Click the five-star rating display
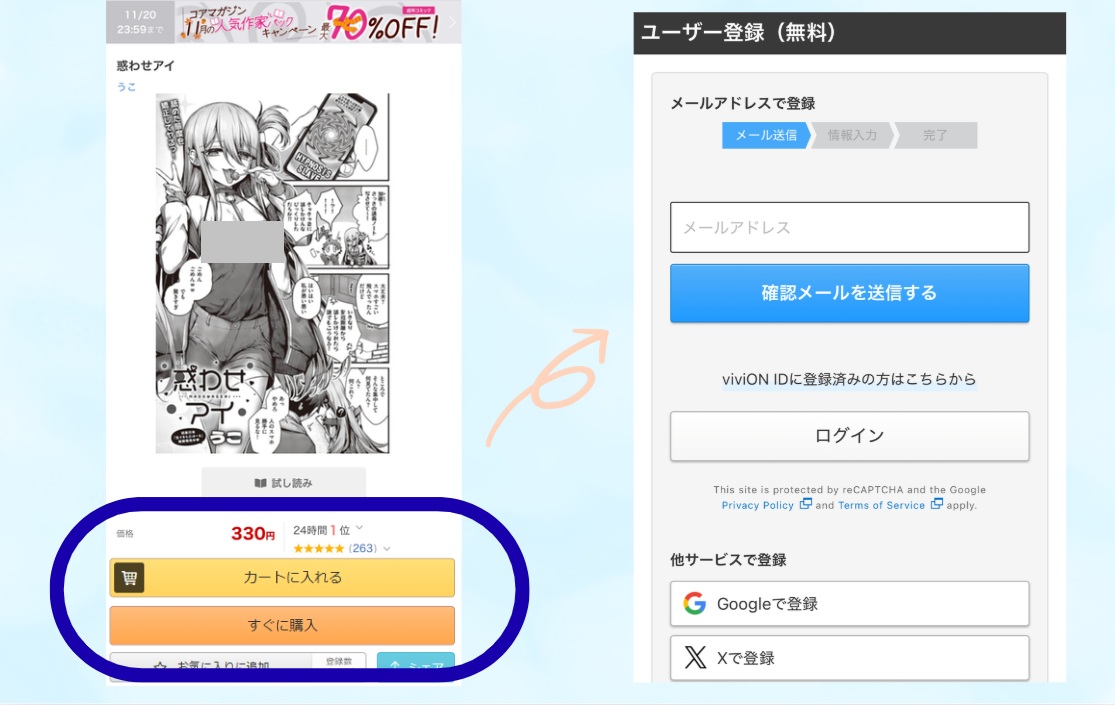 point(319,548)
